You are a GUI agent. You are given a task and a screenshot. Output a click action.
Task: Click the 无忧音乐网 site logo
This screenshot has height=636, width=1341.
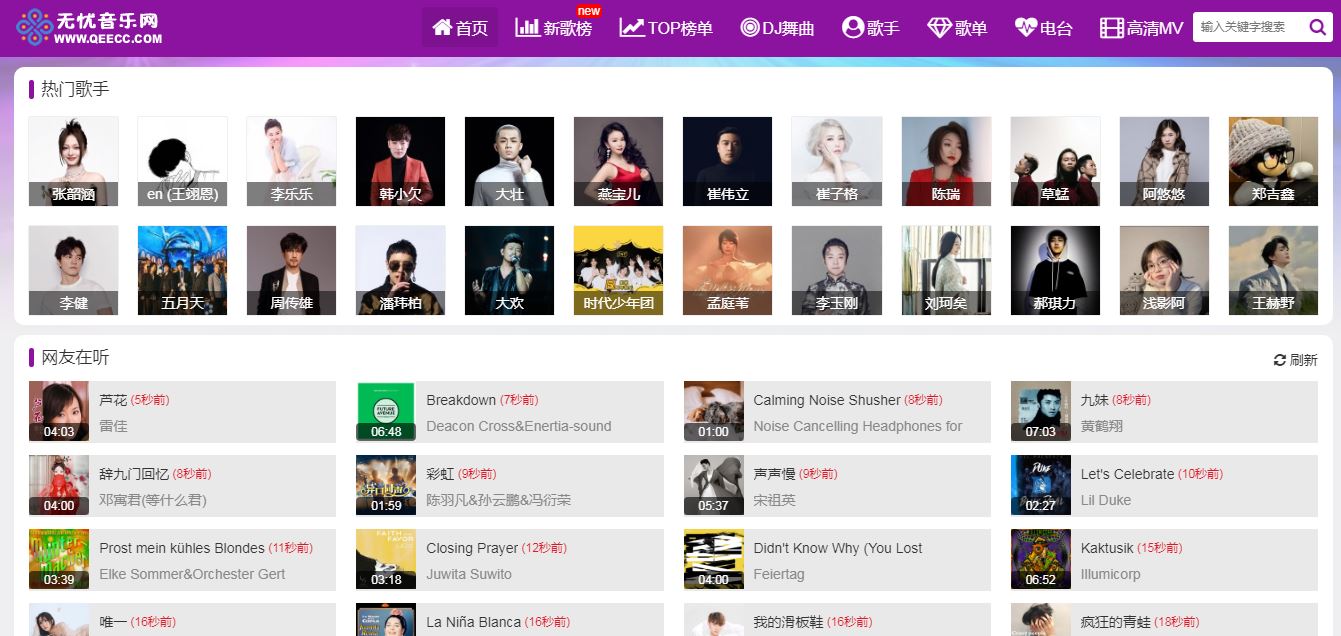tap(89, 28)
